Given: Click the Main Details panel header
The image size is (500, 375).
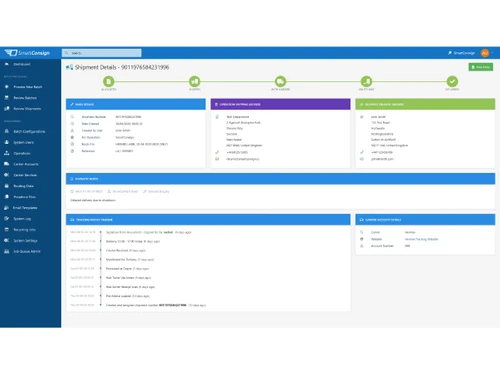Looking at the screenshot, I should (x=136, y=104).
